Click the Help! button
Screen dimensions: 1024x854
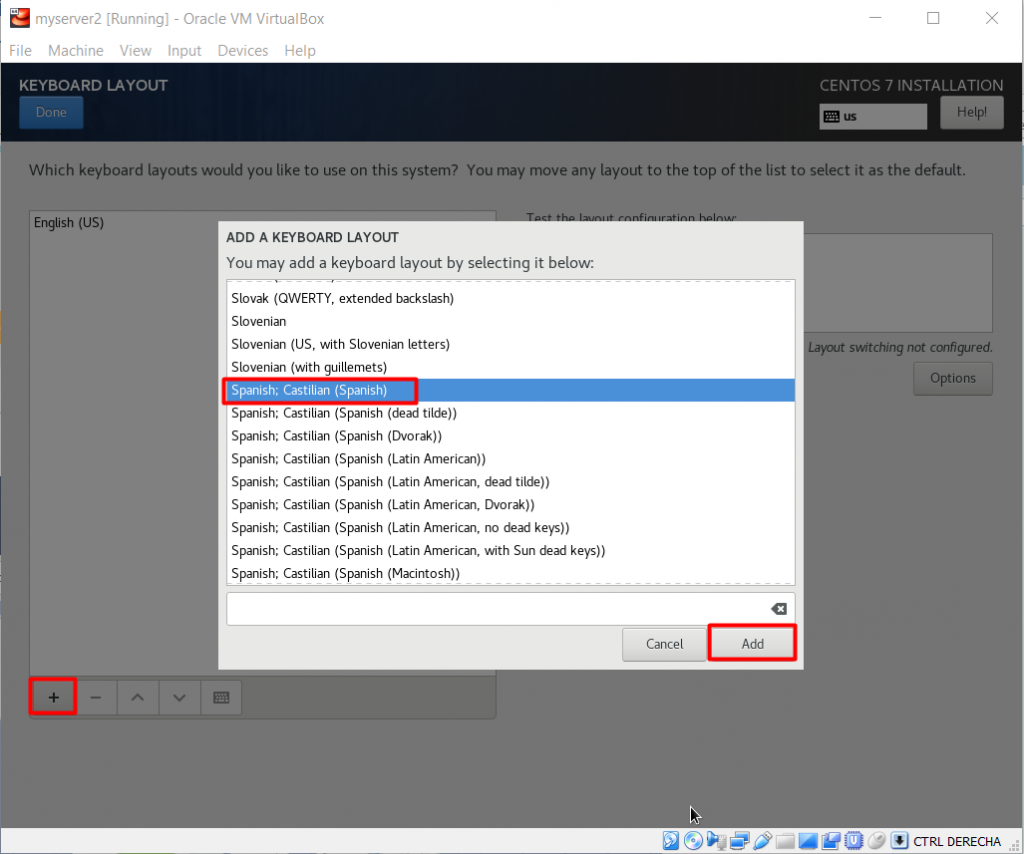click(x=972, y=112)
